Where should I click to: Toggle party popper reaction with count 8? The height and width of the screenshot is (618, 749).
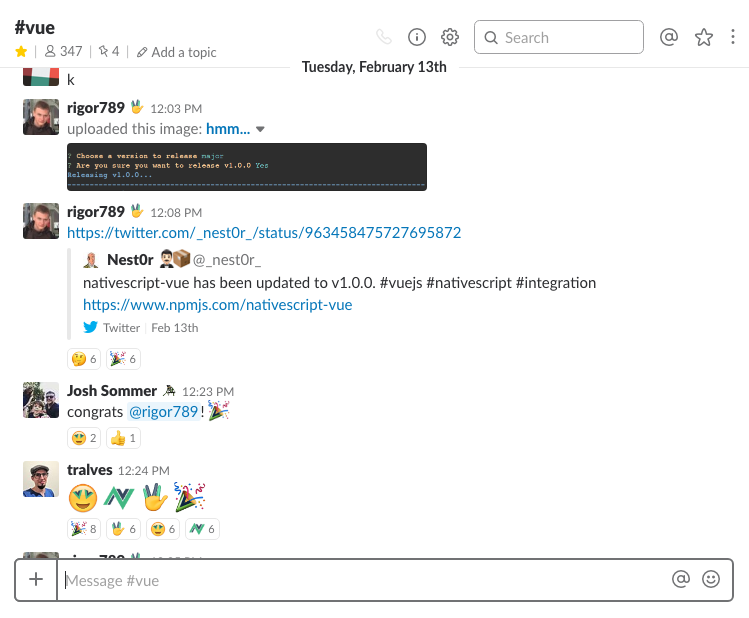tap(84, 529)
